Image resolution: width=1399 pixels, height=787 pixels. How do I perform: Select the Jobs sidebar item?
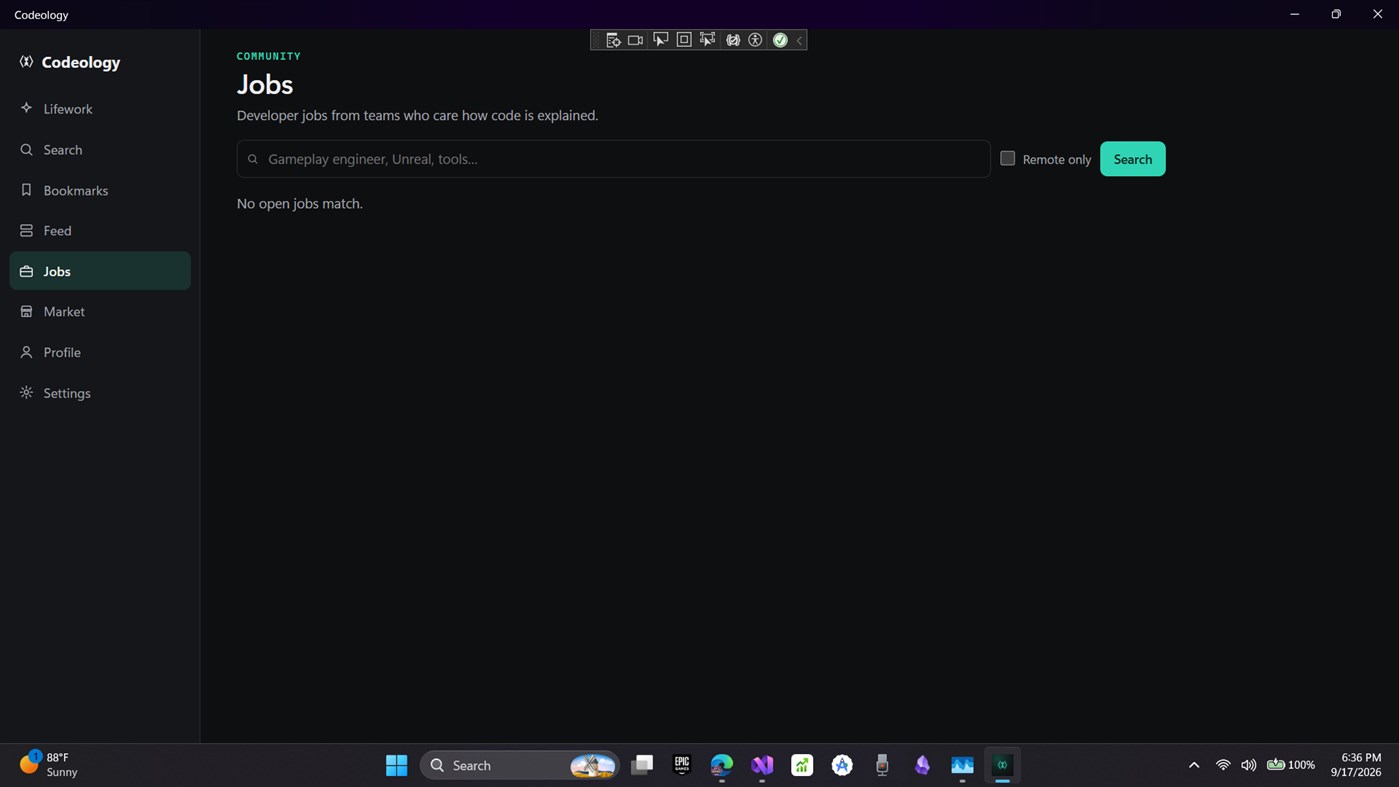(x=100, y=271)
